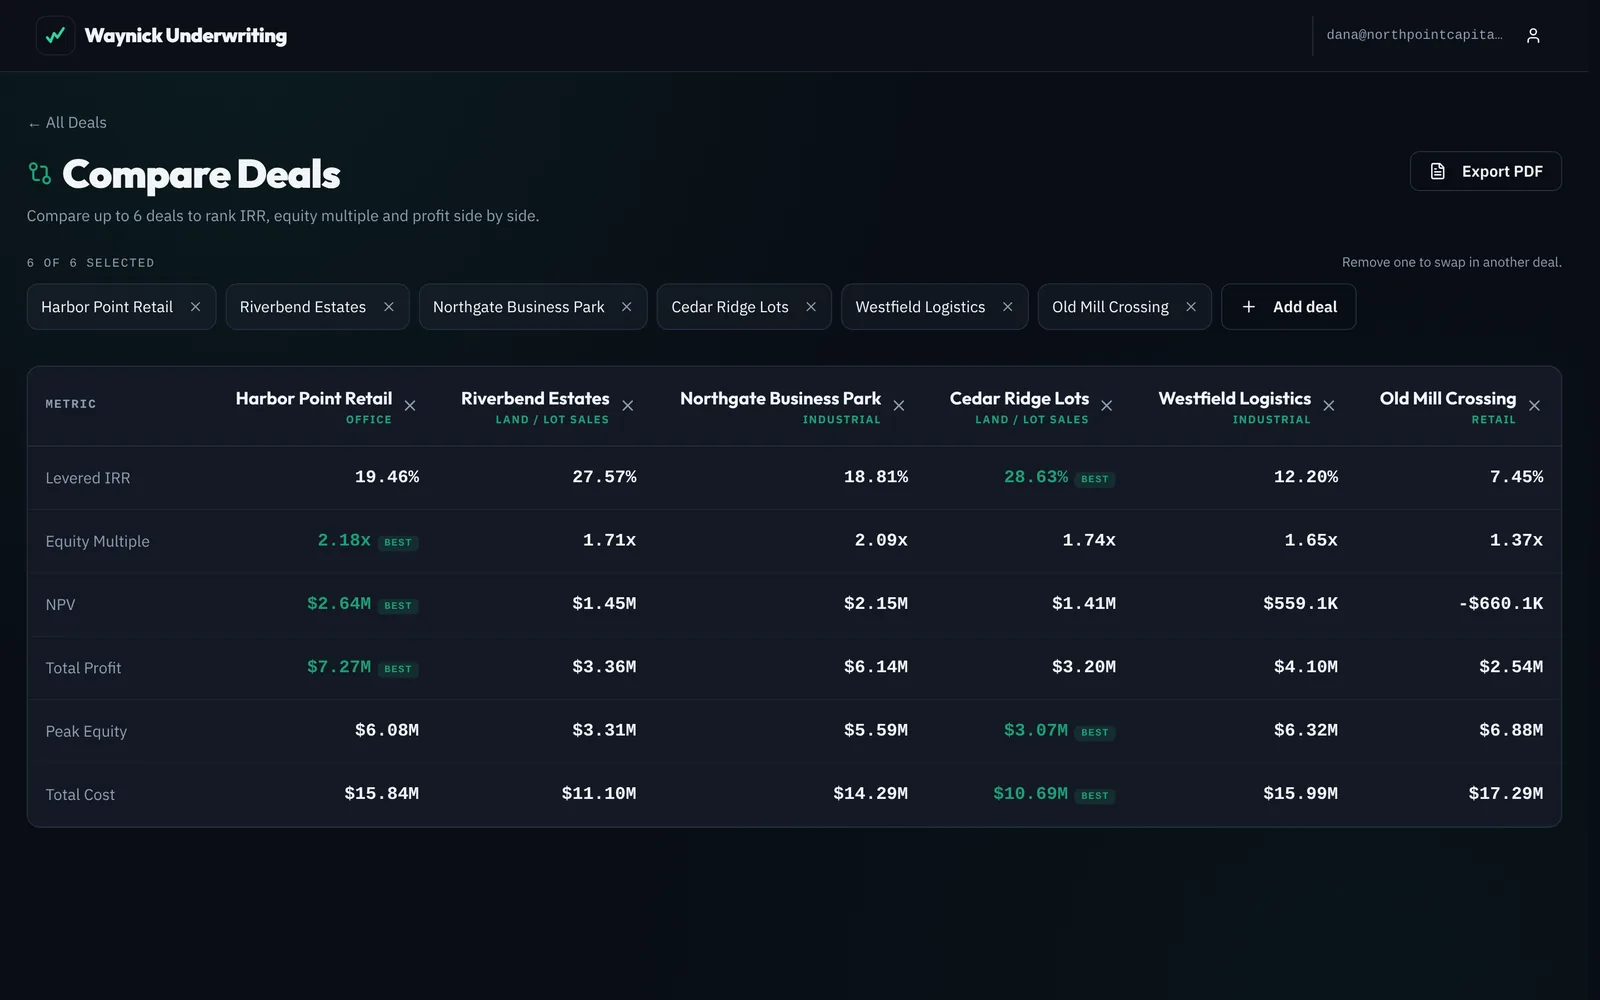
Task: Remove Cedar Ridge Lots chip with X
Action: [811, 307]
